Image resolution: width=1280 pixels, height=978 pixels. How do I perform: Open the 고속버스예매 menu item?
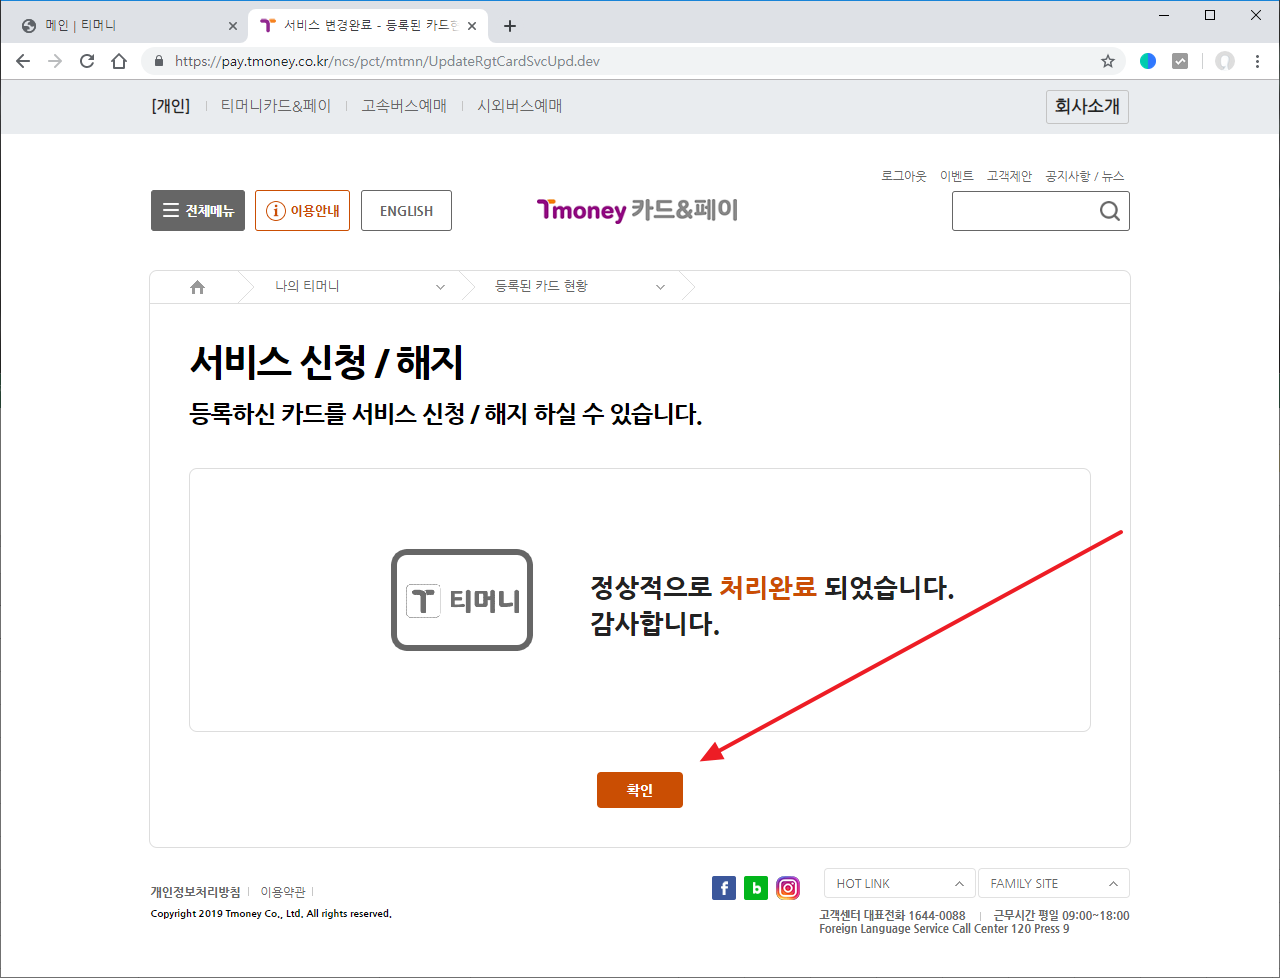click(x=404, y=106)
